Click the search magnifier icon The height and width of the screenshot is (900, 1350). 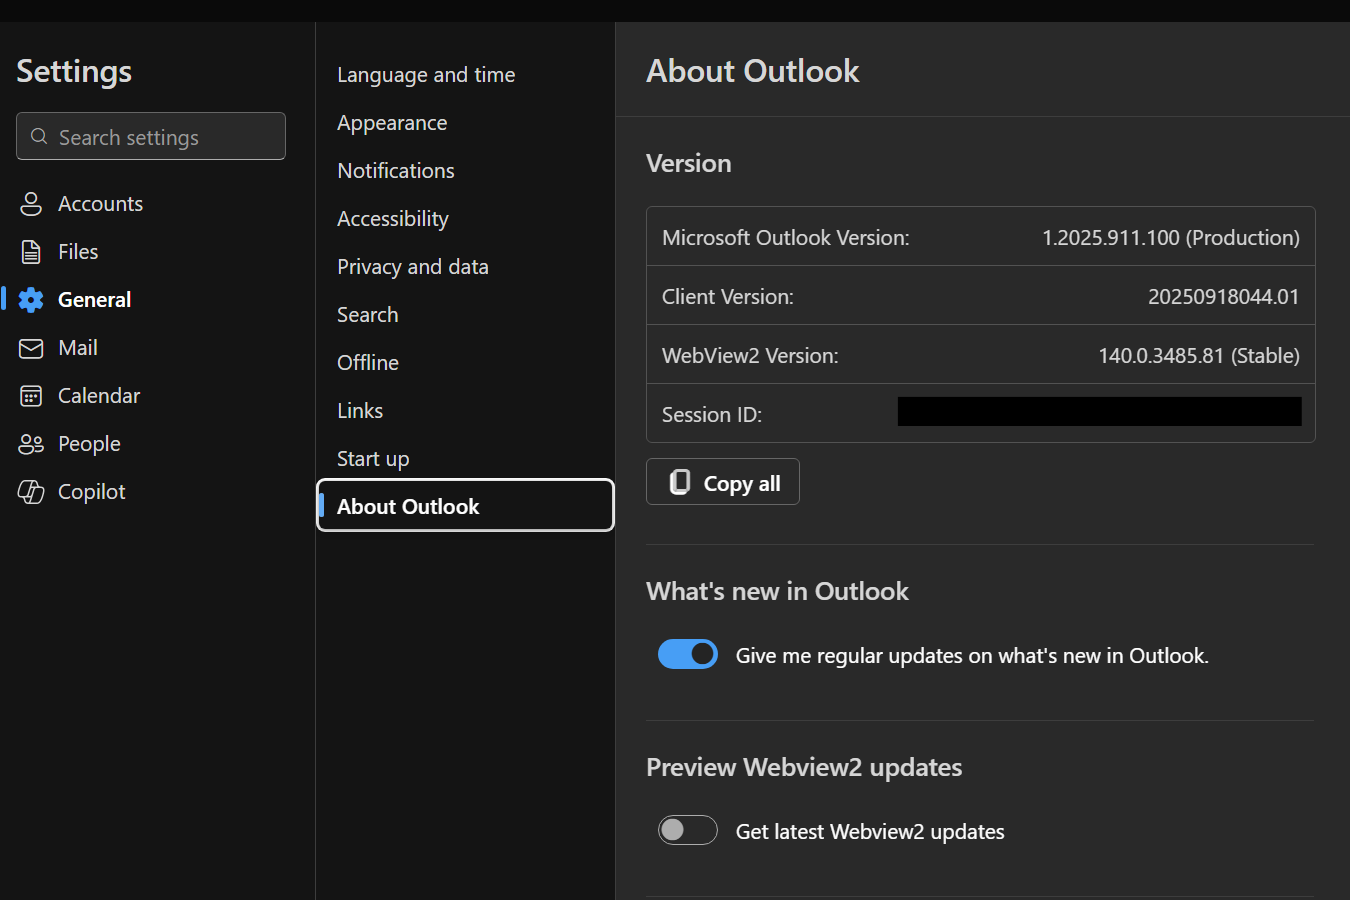(x=39, y=136)
